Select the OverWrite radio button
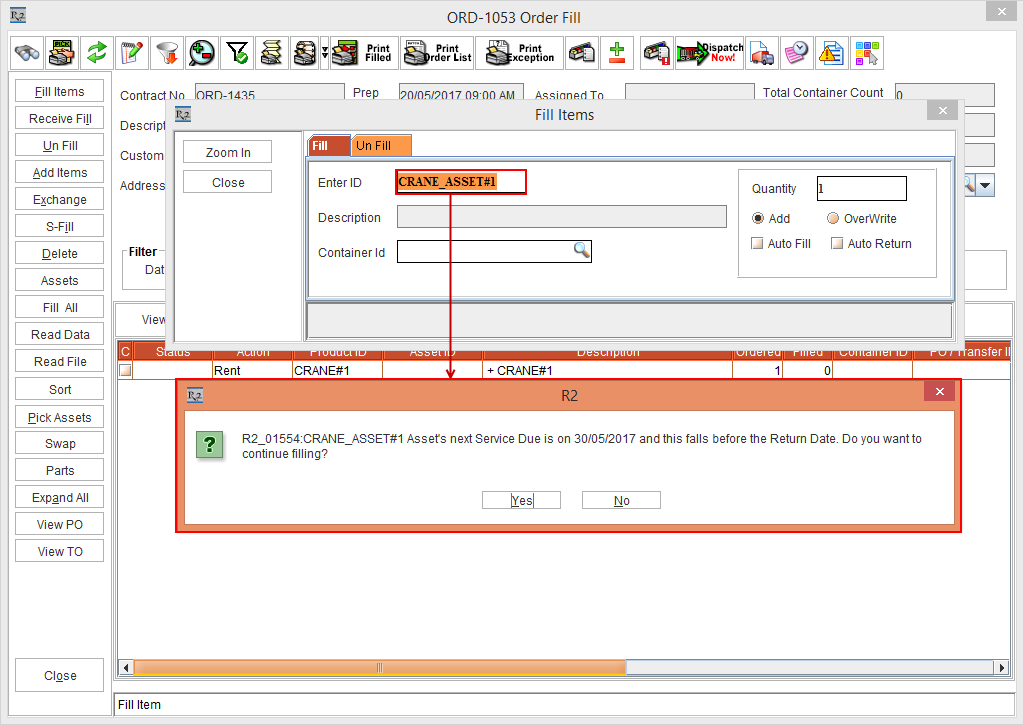The width and height of the screenshot is (1024, 725). pos(833,219)
